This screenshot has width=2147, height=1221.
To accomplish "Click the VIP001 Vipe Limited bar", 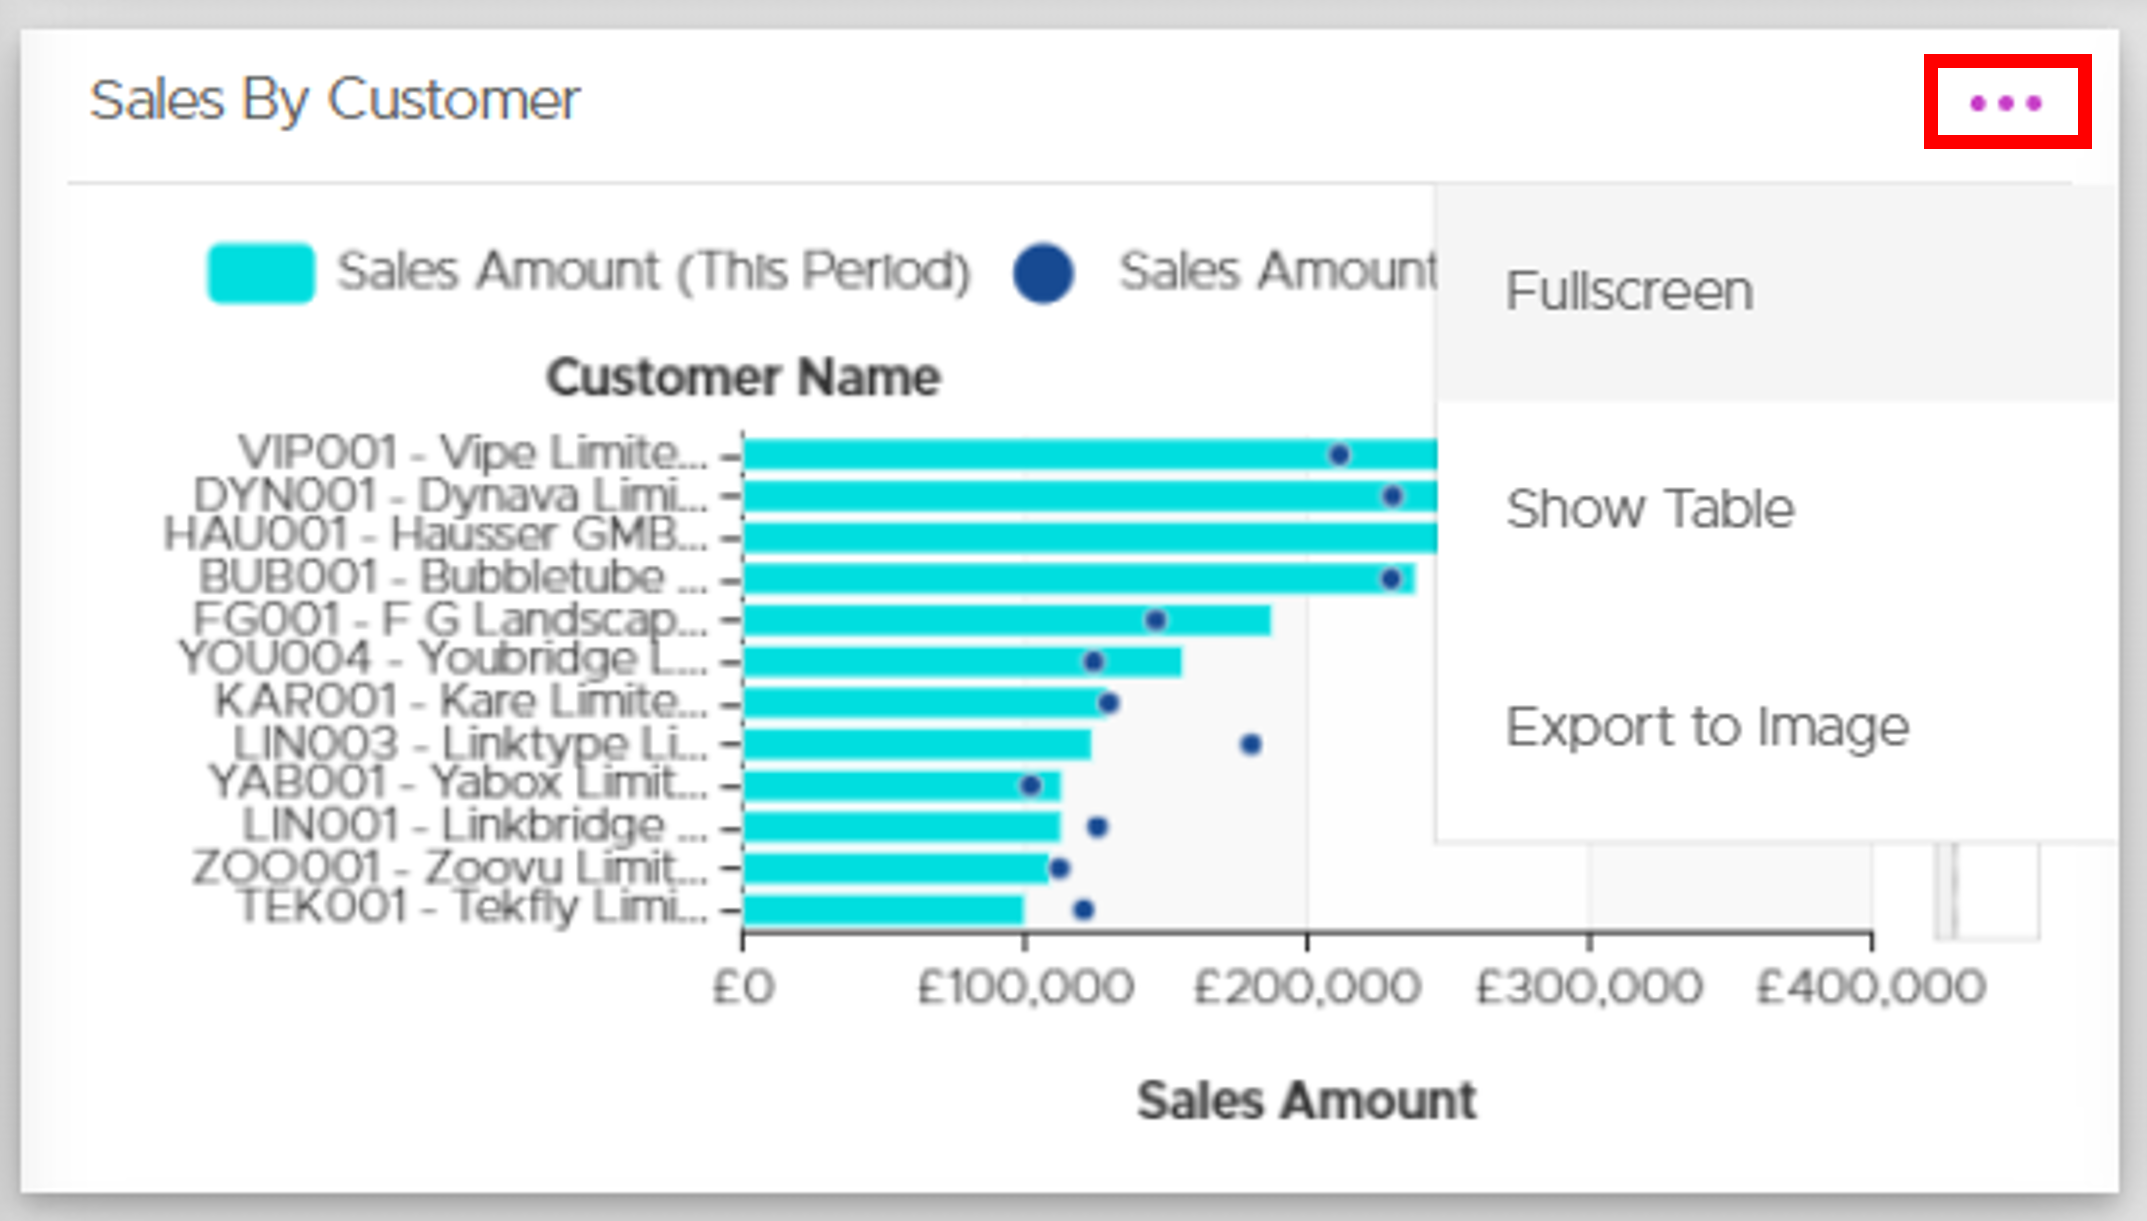I will [x=1090, y=455].
